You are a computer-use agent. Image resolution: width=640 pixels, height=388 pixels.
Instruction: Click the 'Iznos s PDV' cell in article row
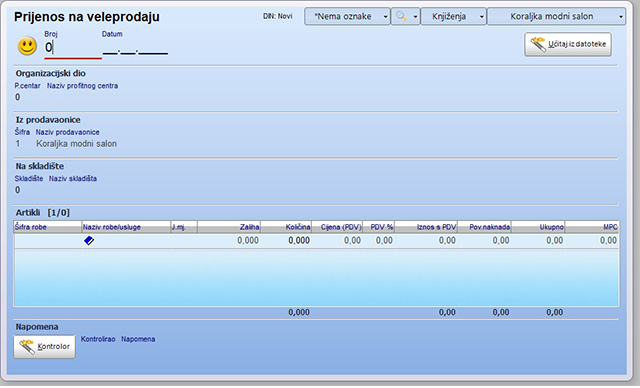[426, 241]
